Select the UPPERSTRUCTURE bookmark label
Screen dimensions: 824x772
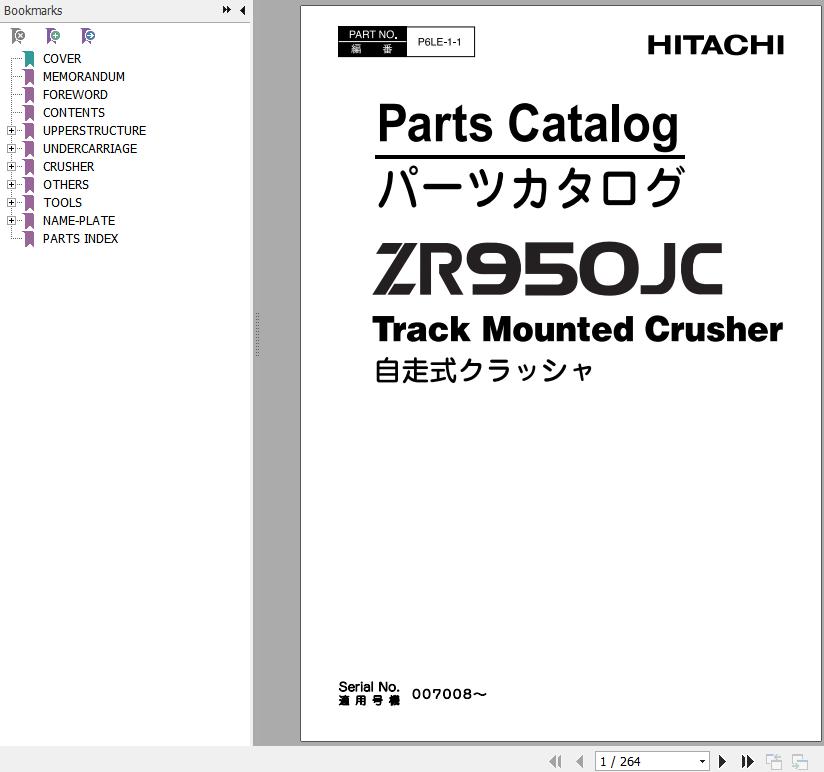(95, 130)
